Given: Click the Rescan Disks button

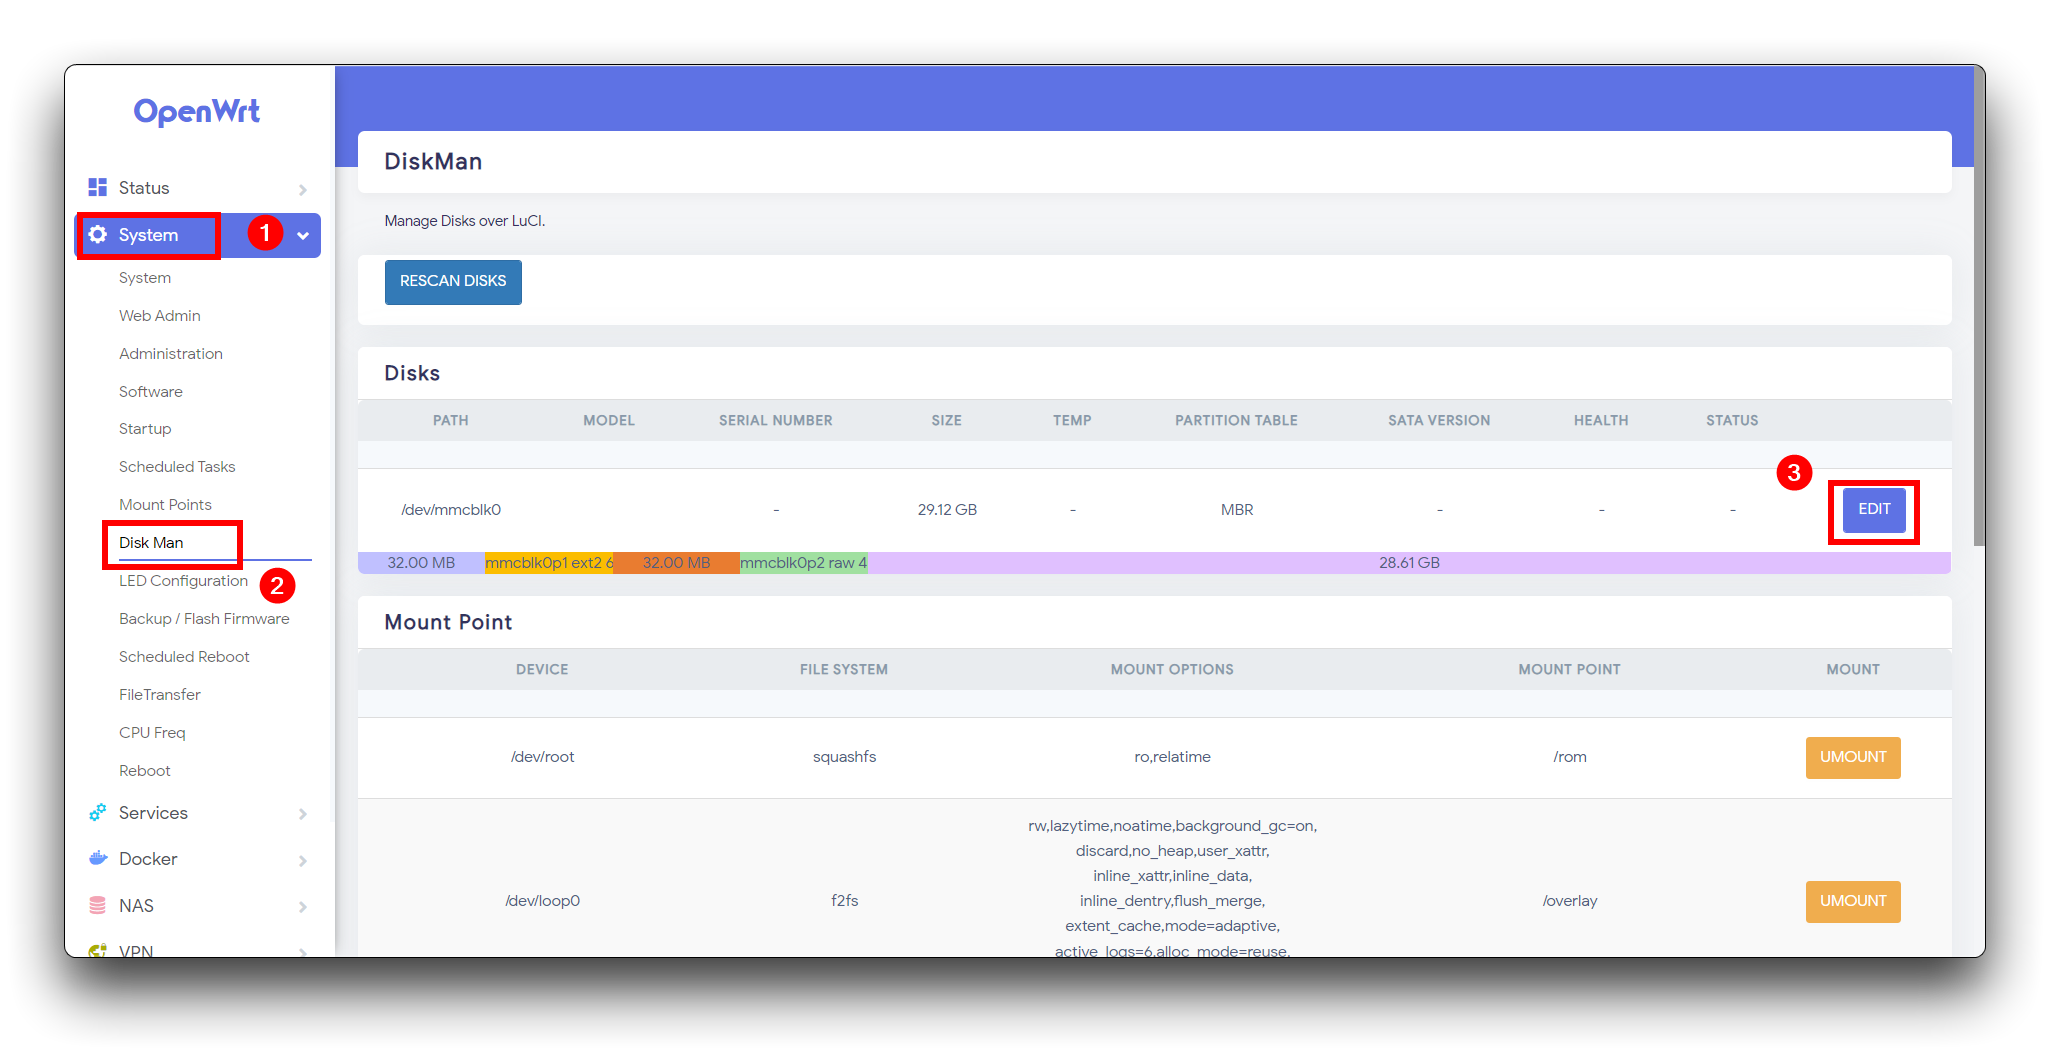Looking at the screenshot, I should tap(453, 282).
